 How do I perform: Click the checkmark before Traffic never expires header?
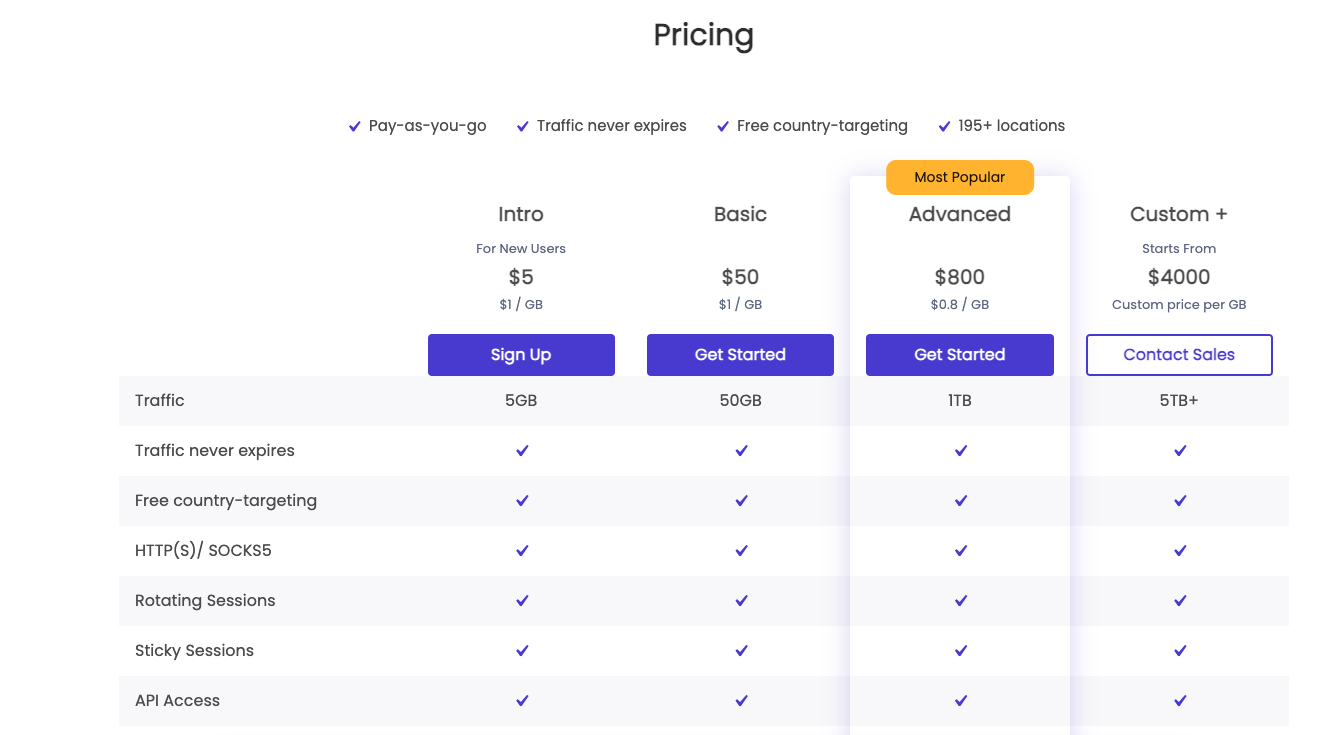tap(522, 126)
